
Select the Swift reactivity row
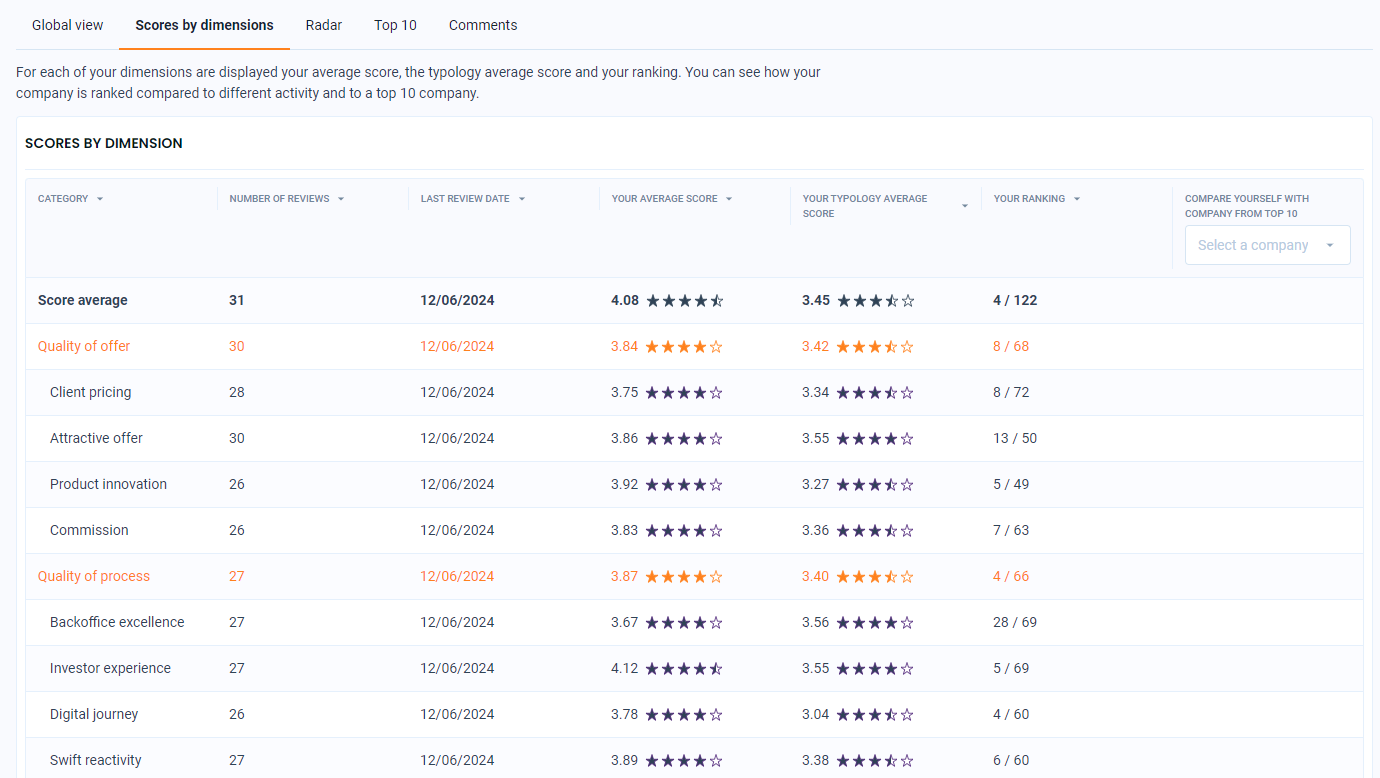pos(694,760)
